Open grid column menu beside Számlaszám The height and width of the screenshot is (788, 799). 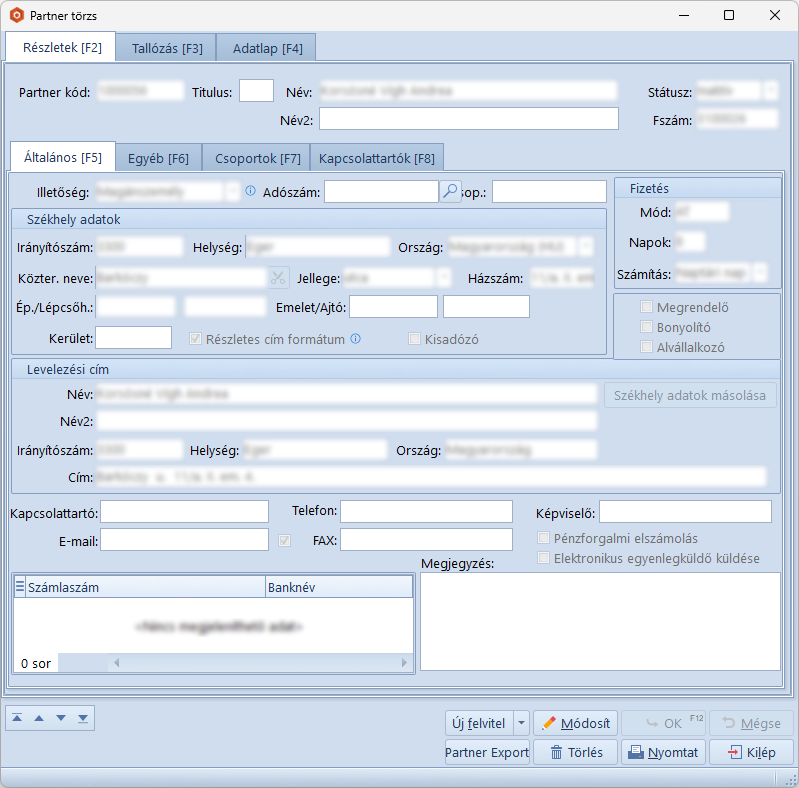click(20, 587)
